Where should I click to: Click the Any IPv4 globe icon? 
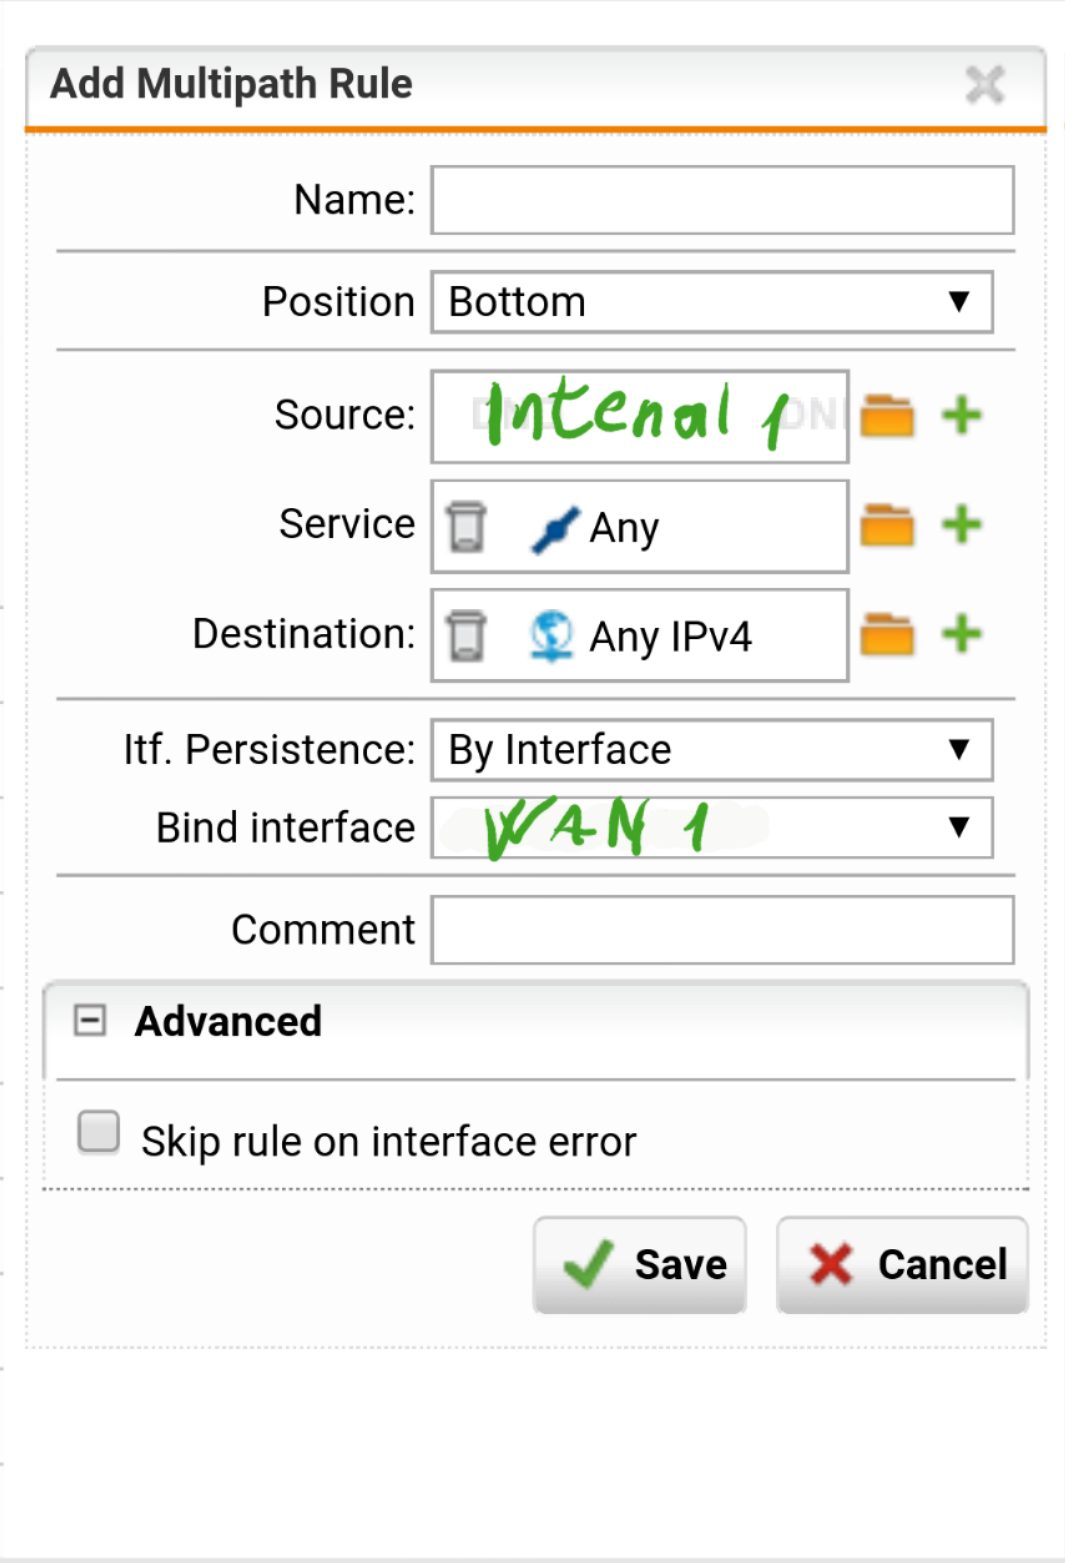click(x=551, y=636)
